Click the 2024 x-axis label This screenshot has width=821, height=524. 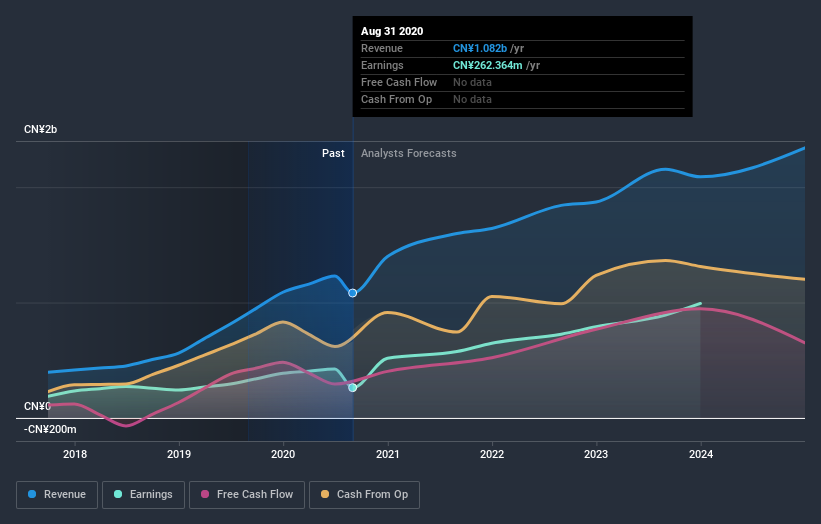pos(701,454)
